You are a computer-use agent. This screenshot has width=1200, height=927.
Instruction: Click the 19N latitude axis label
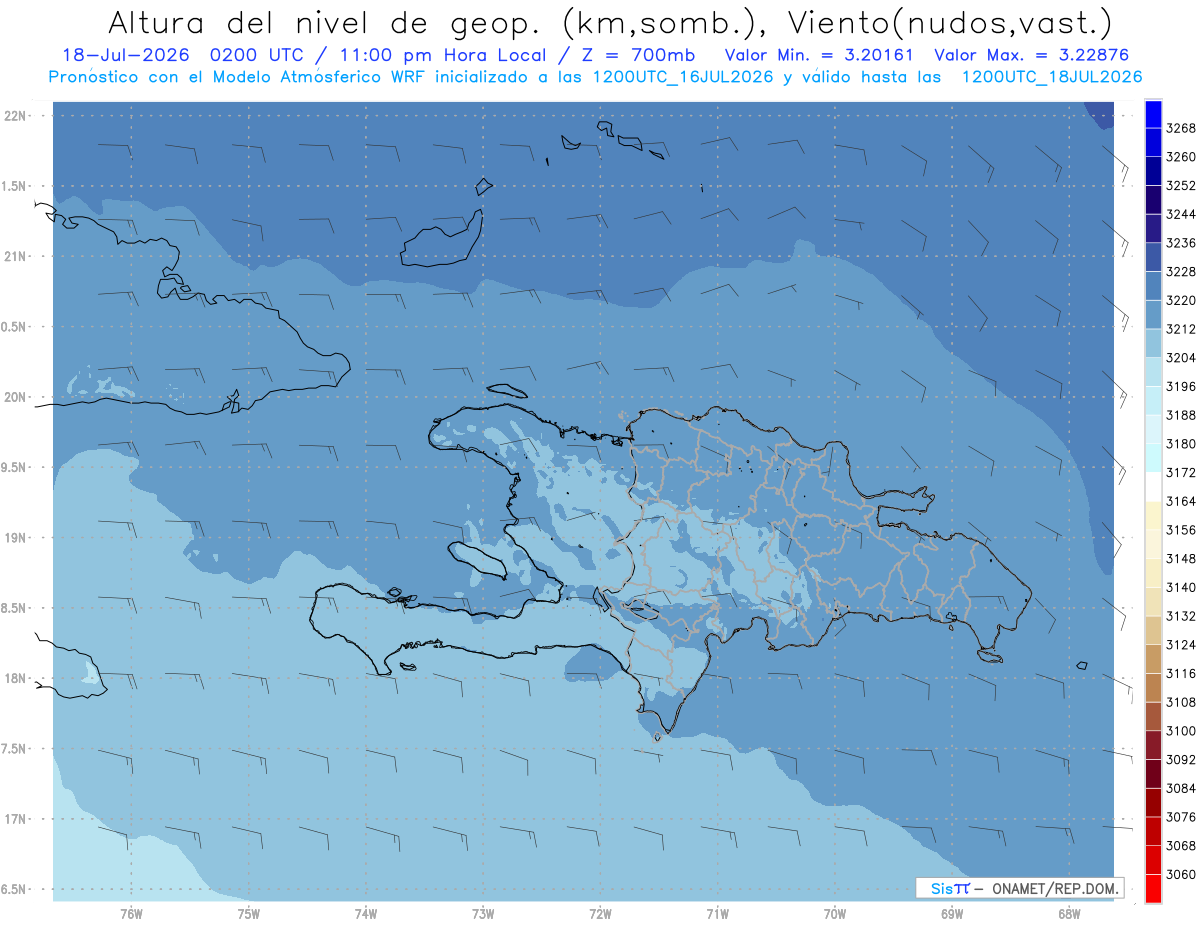tap(17, 538)
